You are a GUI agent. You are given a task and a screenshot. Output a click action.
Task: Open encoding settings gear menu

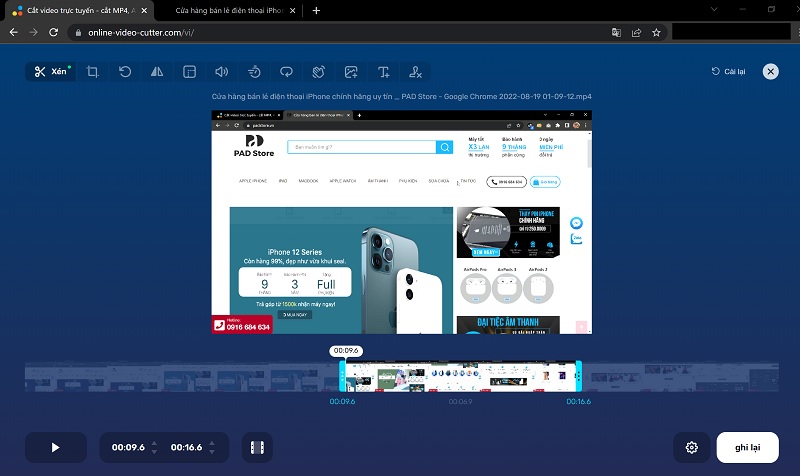[x=689, y=448]
